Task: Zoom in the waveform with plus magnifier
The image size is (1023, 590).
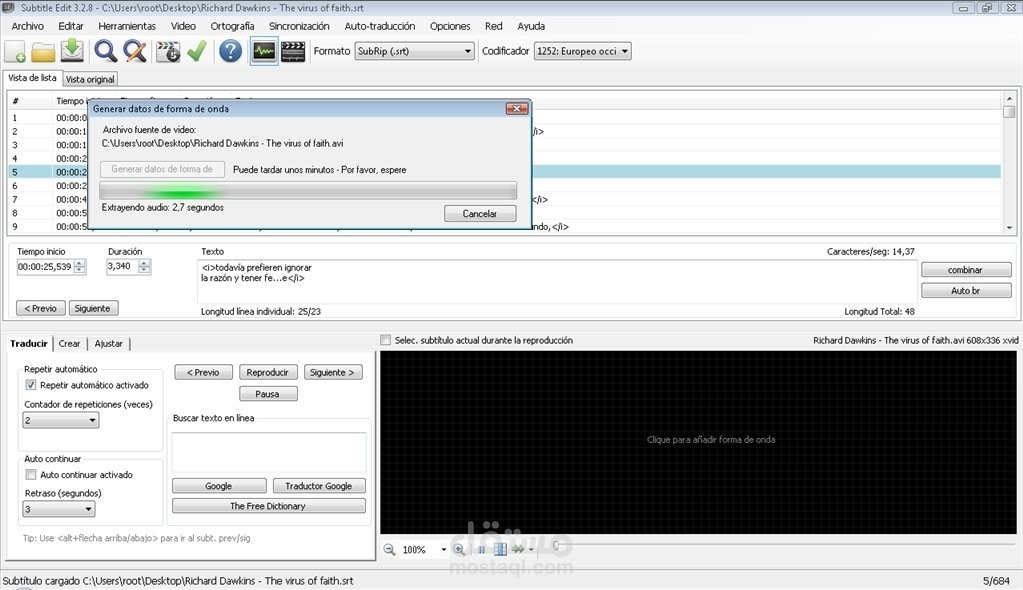Action: pyautogui.click(x=459, y=550)
